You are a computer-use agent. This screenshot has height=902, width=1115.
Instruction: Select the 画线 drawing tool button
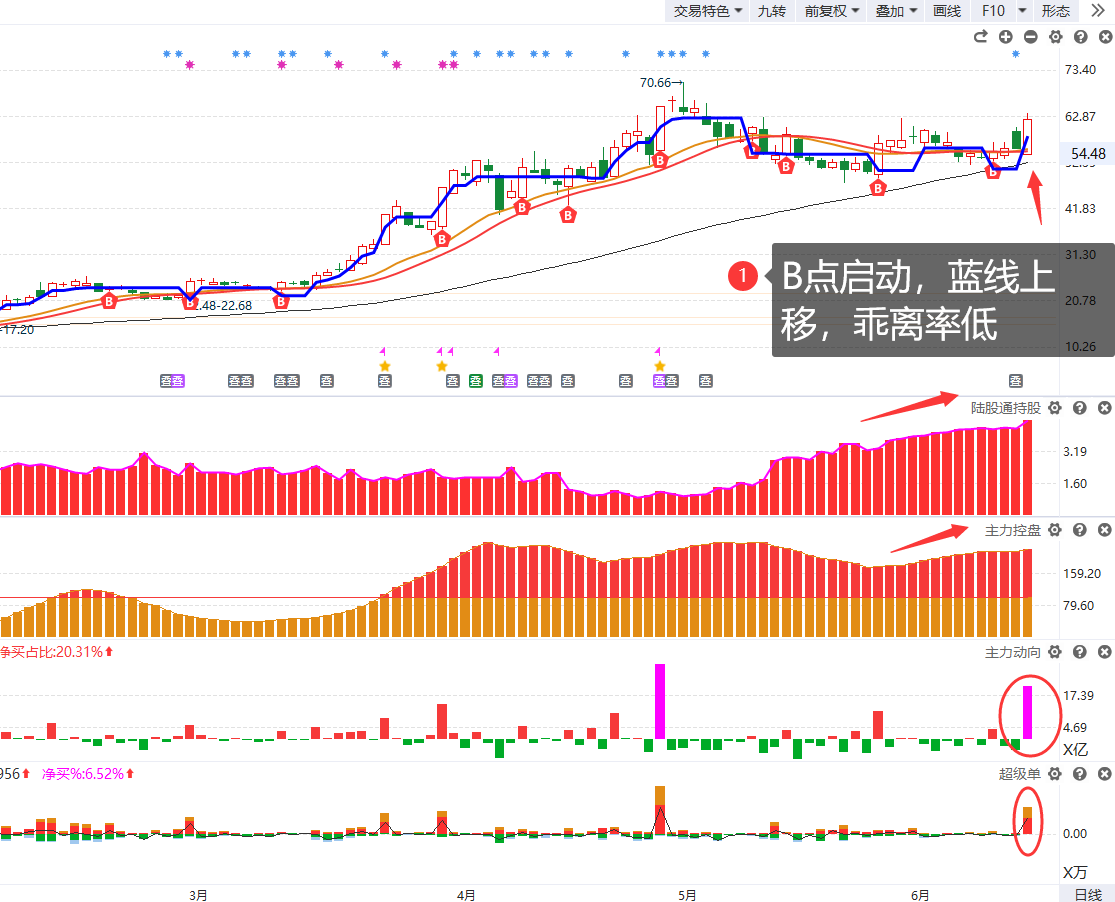pos(946,11)
